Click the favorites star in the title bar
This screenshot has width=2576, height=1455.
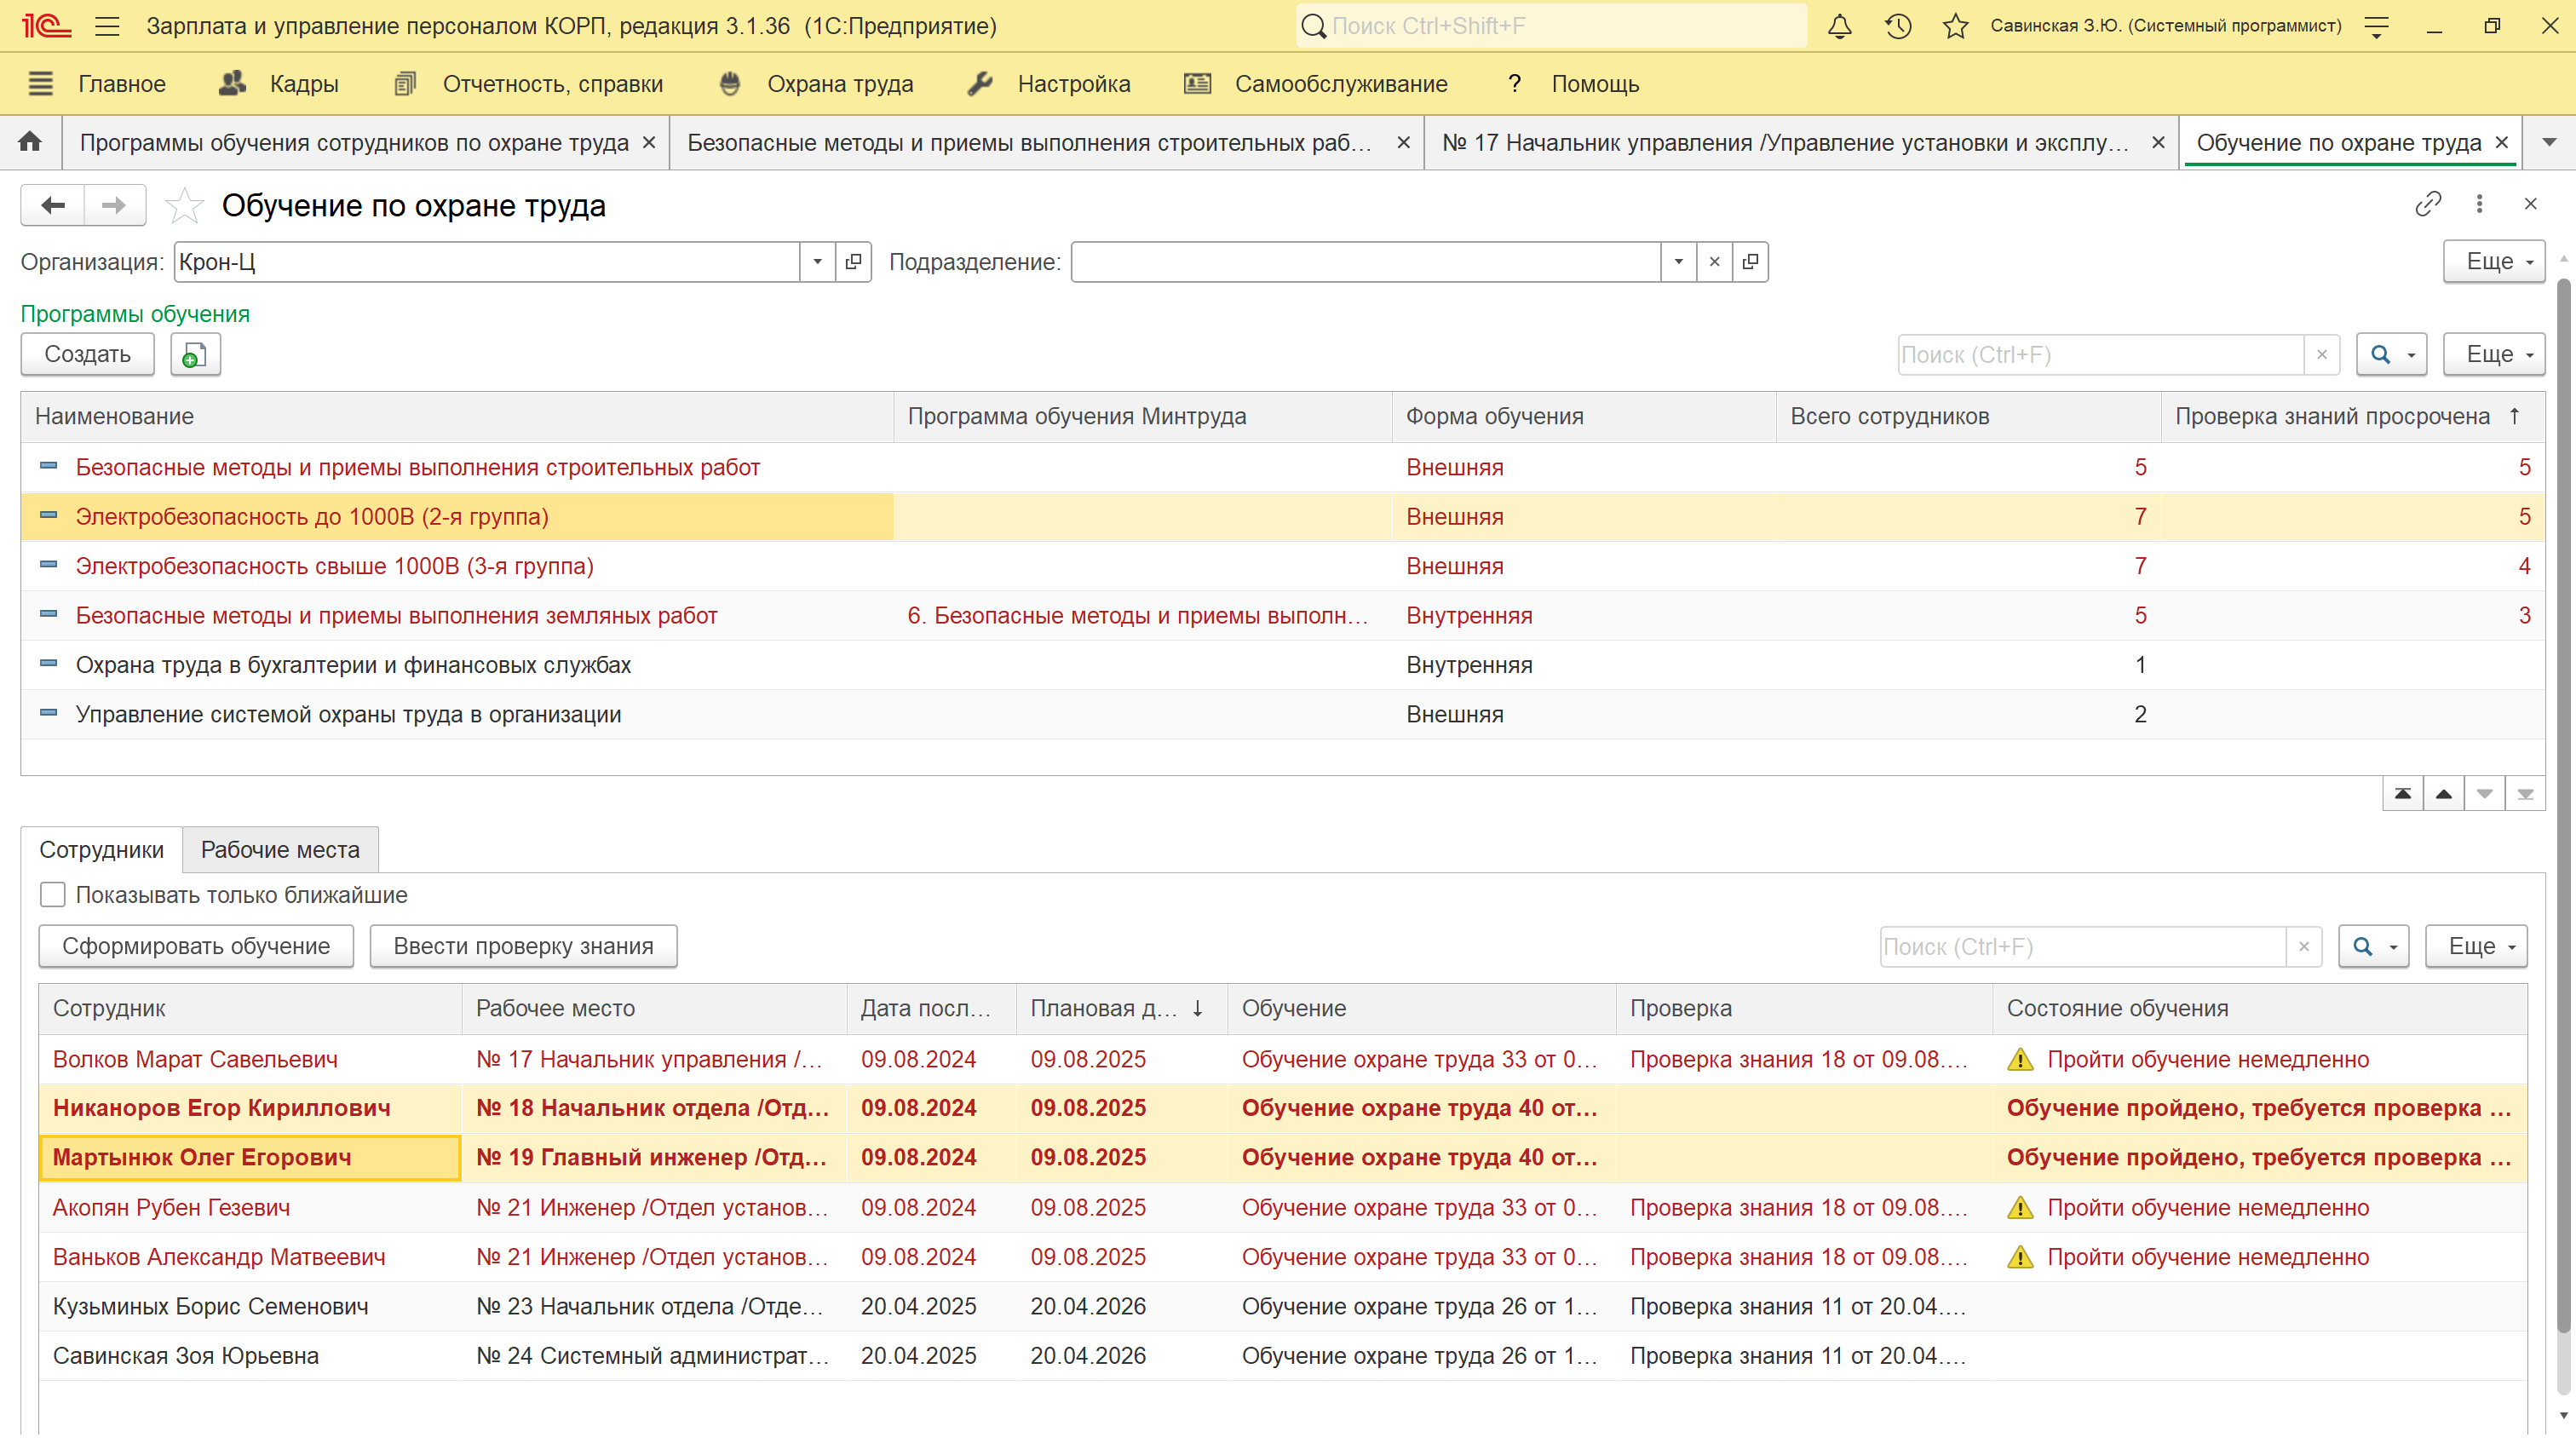point(1955,26)
